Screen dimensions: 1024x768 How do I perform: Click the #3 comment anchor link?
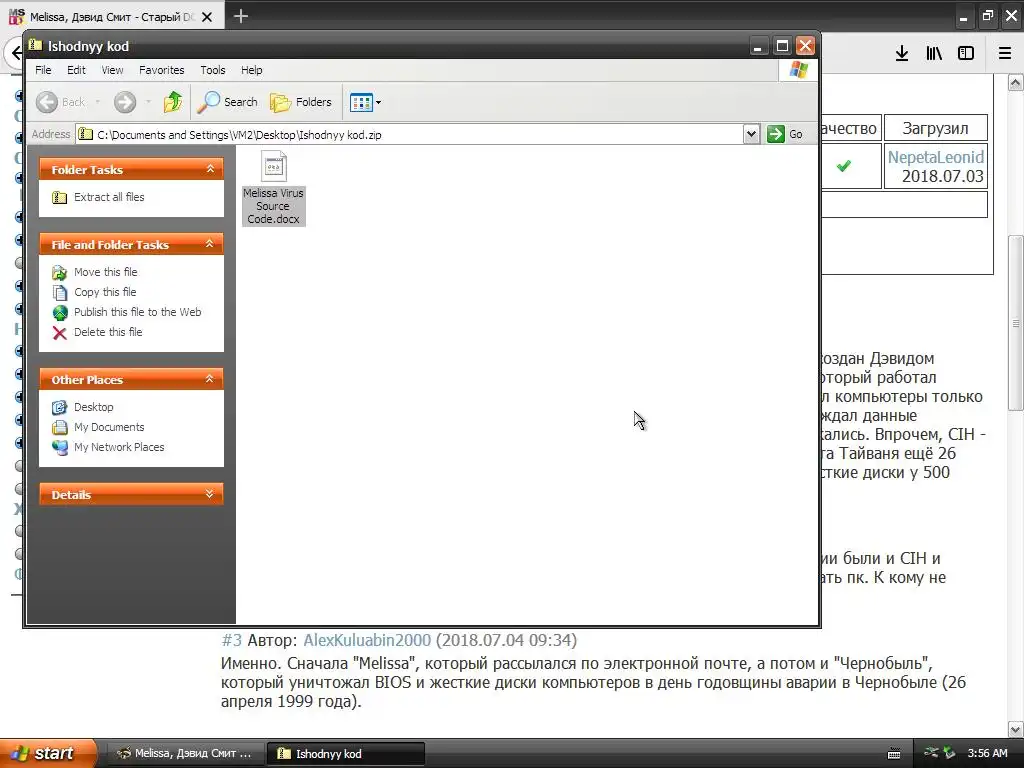pyautogui.click(x=231, y=640)
